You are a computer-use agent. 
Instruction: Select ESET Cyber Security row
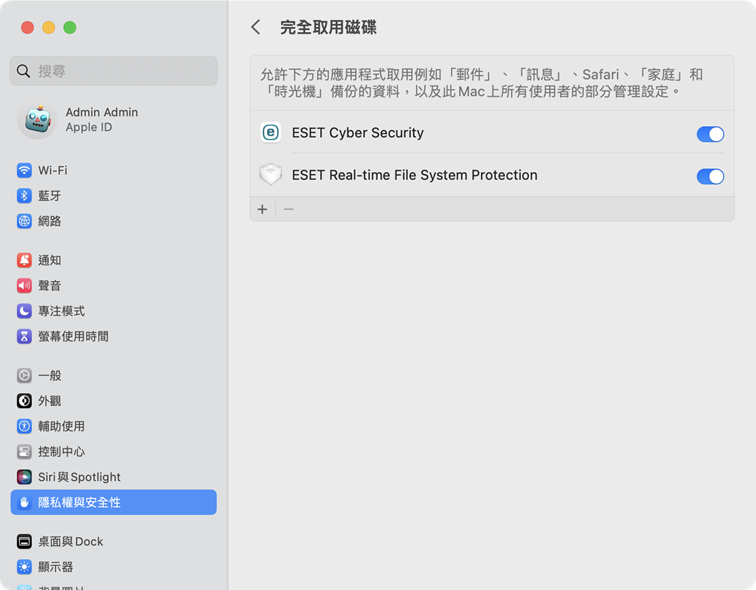coord(492,133)
